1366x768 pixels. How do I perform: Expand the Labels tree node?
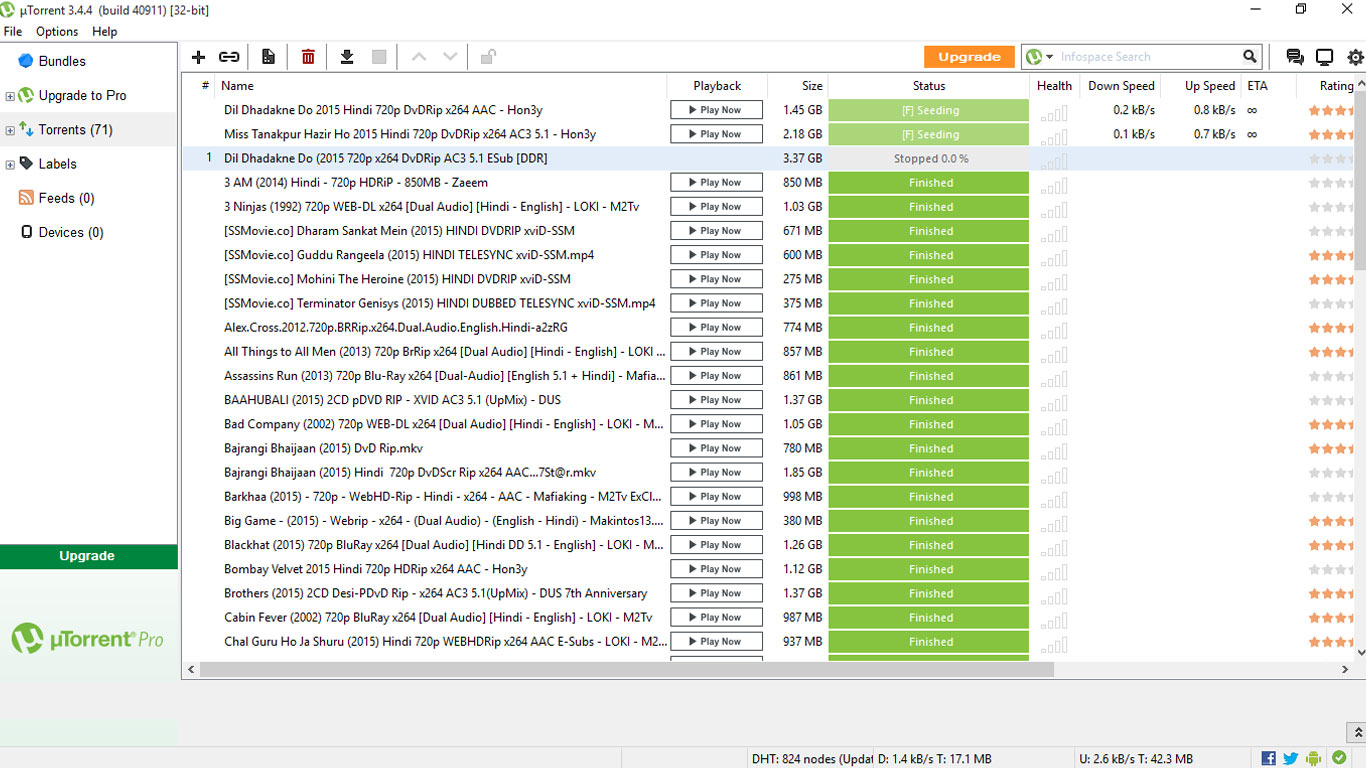10,164
